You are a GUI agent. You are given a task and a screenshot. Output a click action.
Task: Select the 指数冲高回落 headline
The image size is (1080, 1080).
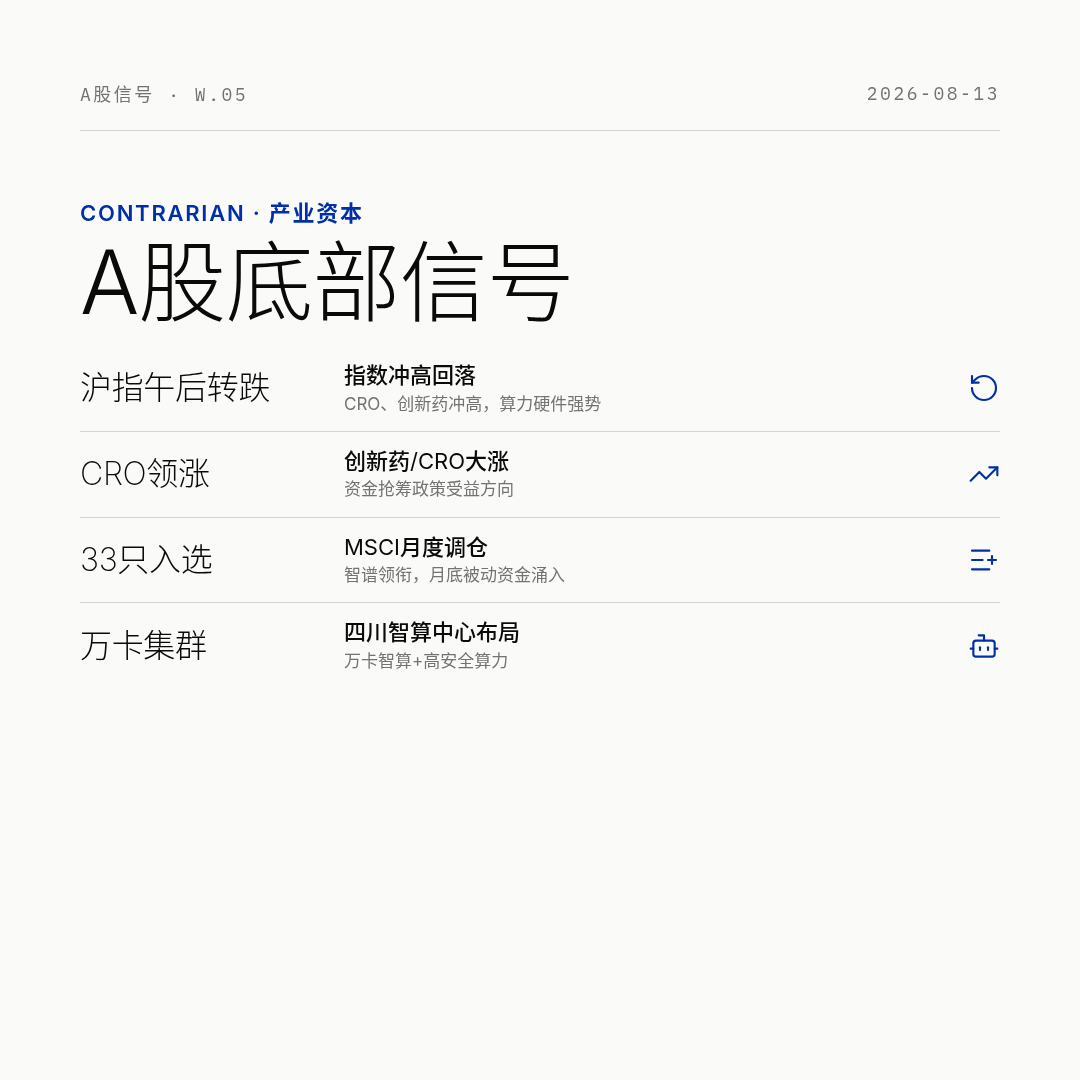click(410, 375)
